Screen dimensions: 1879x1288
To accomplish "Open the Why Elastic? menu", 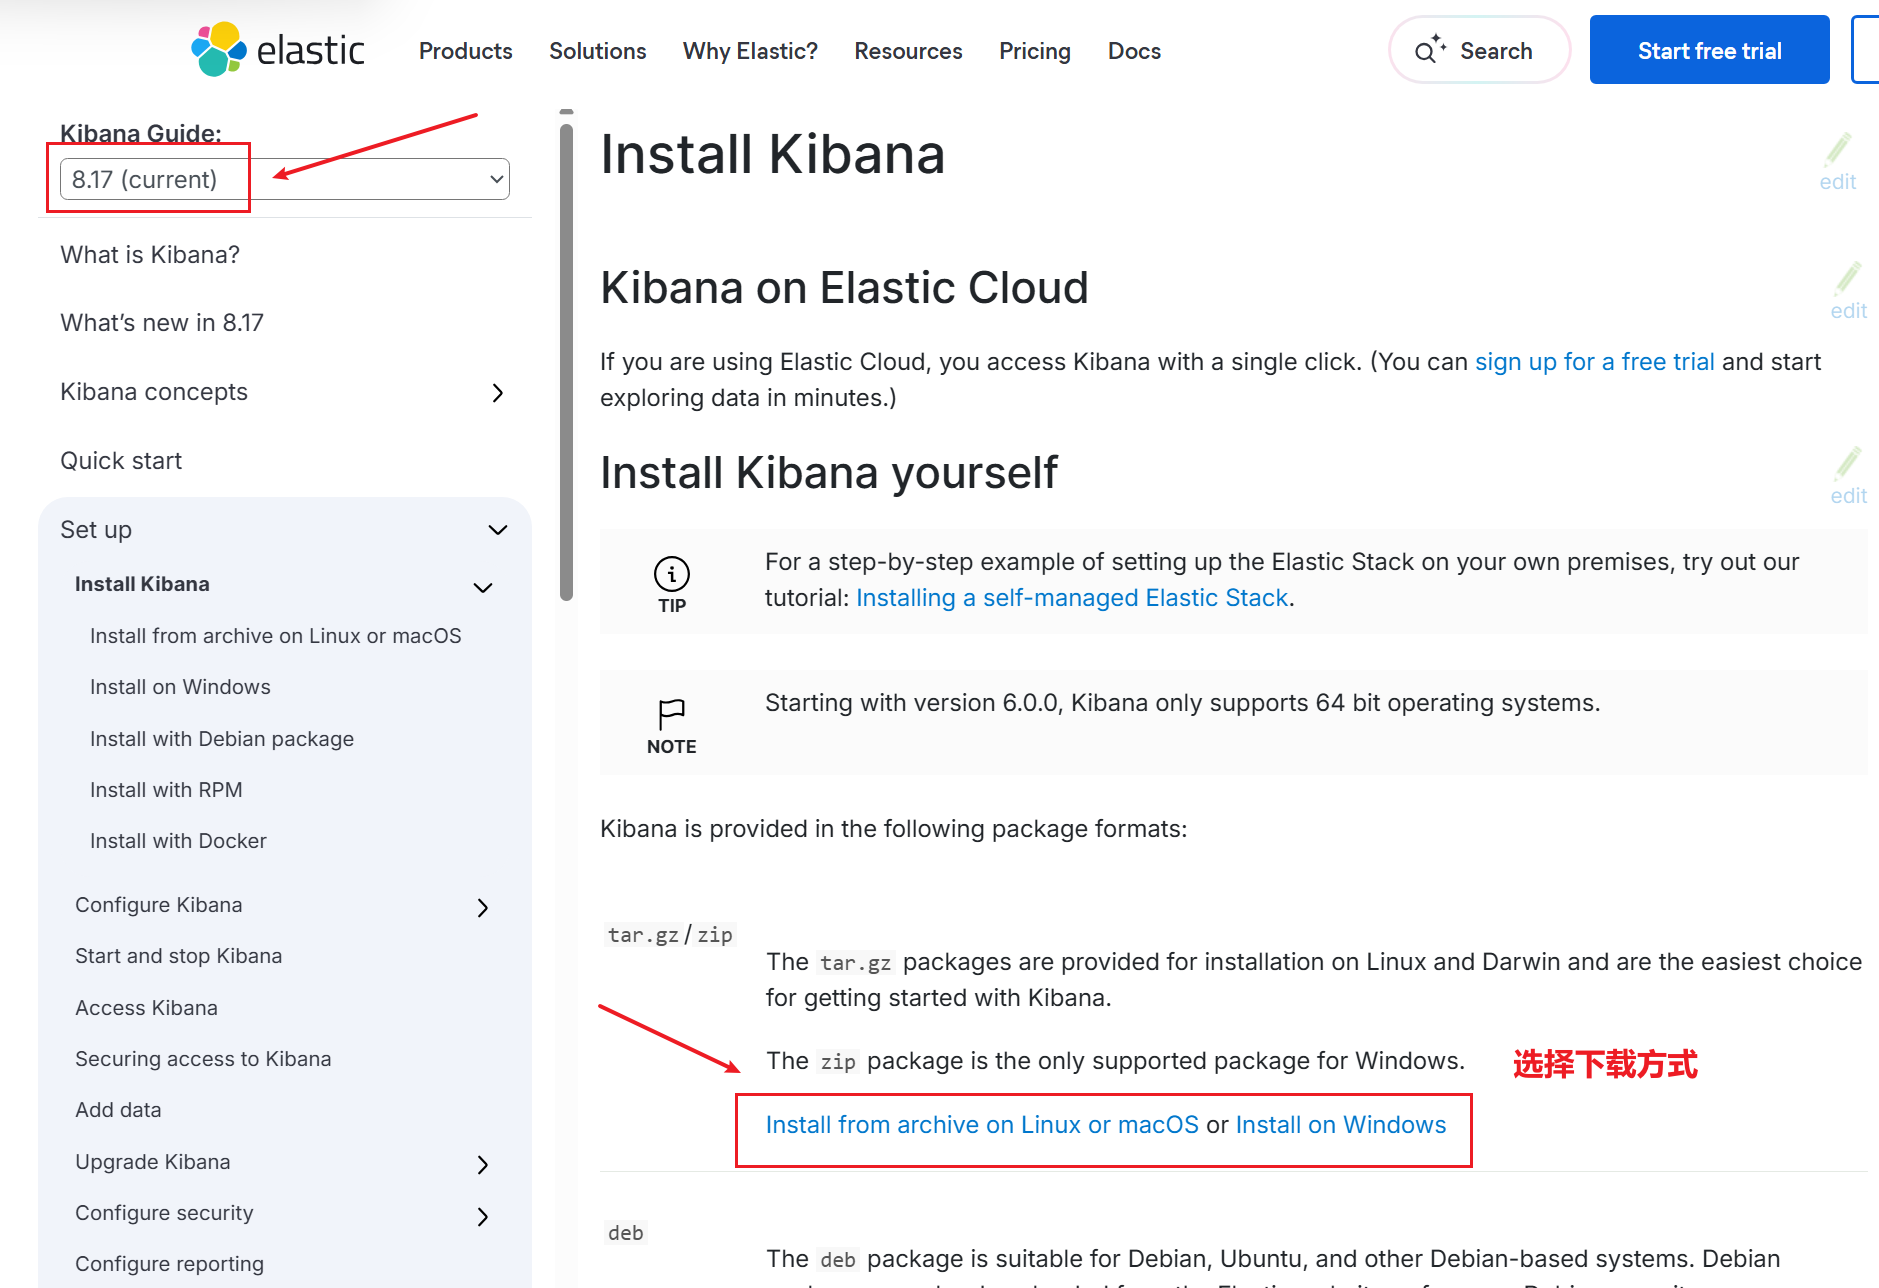I will pos(750,50).
